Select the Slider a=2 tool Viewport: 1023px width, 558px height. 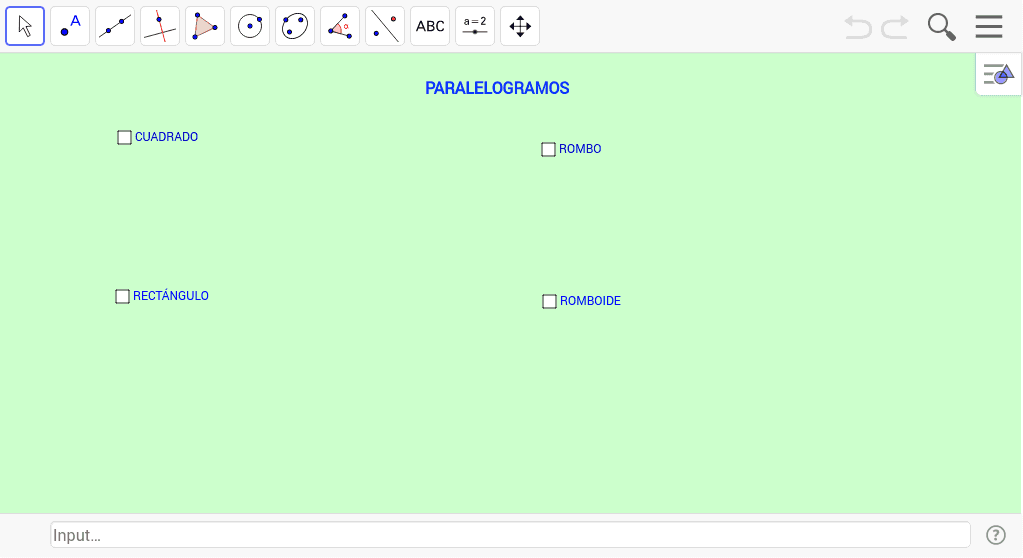(475, 26)
